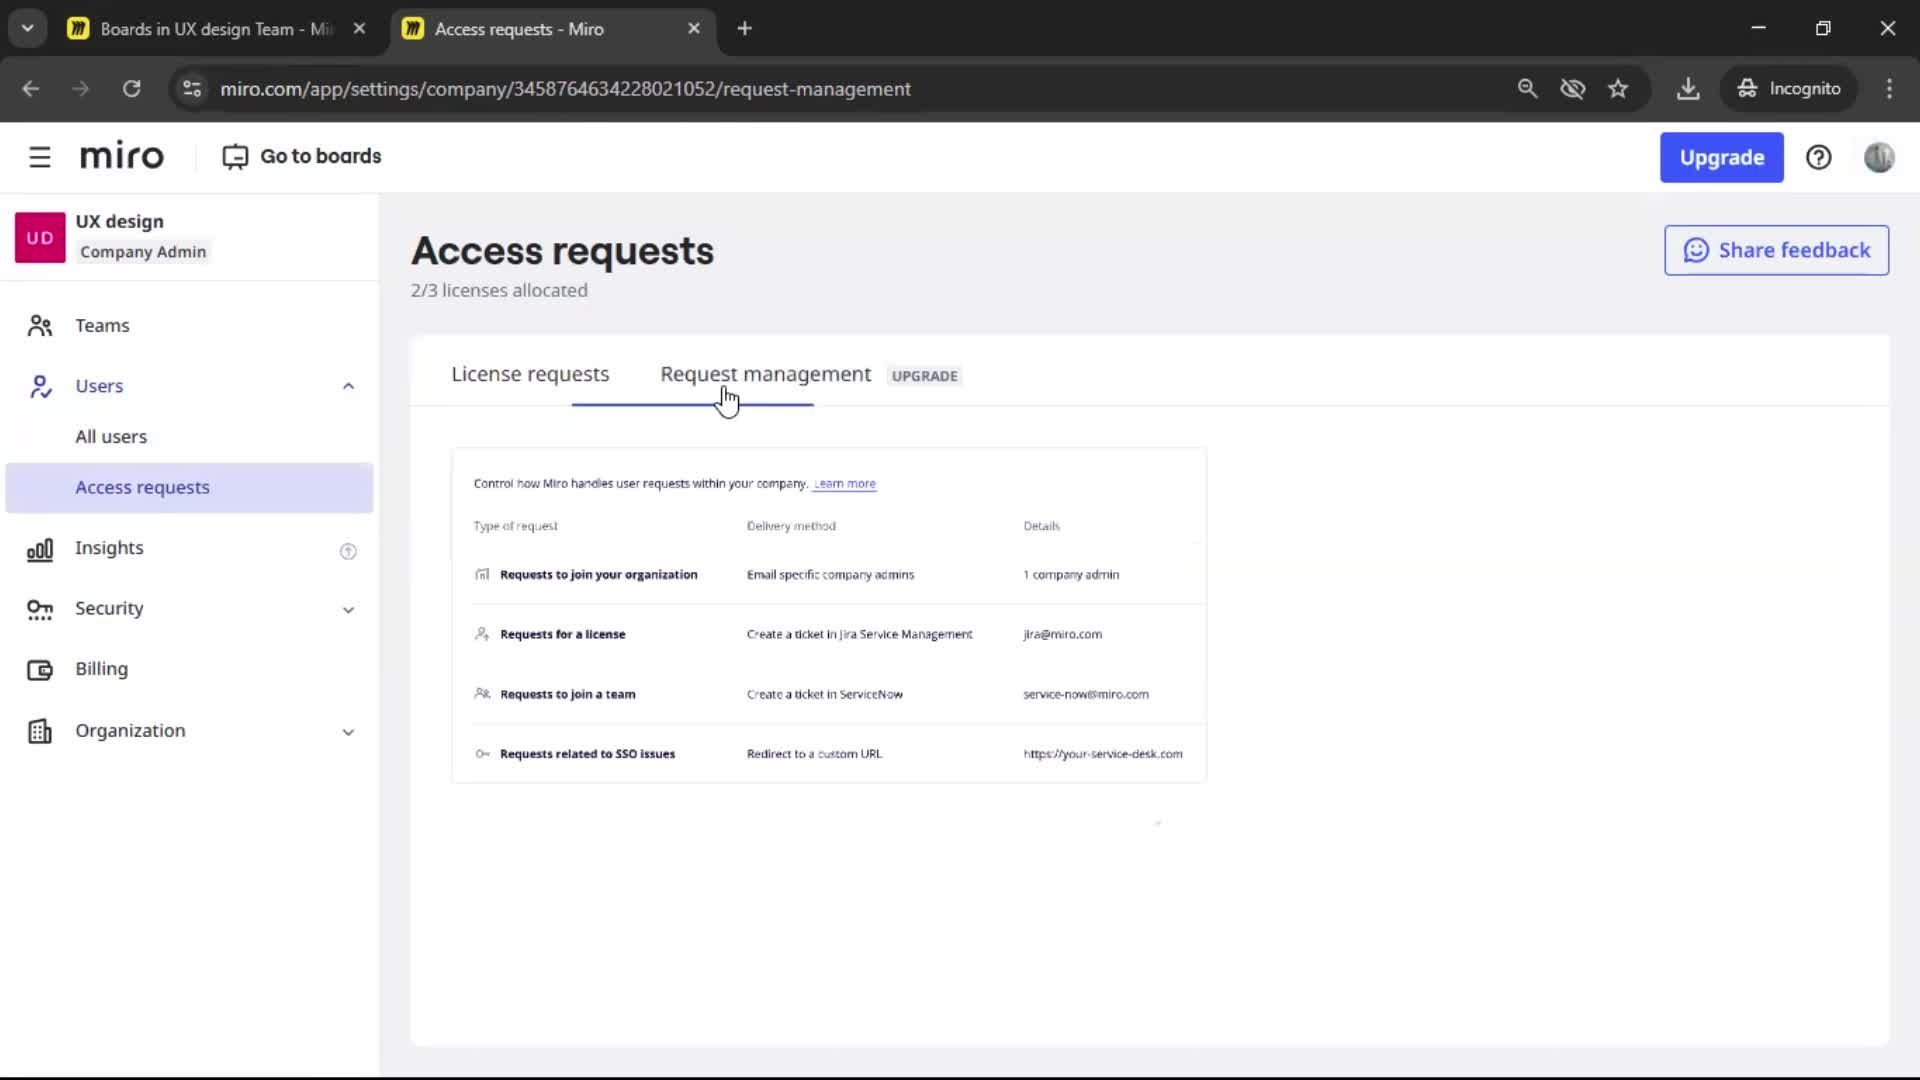Expand the Security section chevron
The height and width of the screenshot is (1080, 1920).
coord(348,609)
